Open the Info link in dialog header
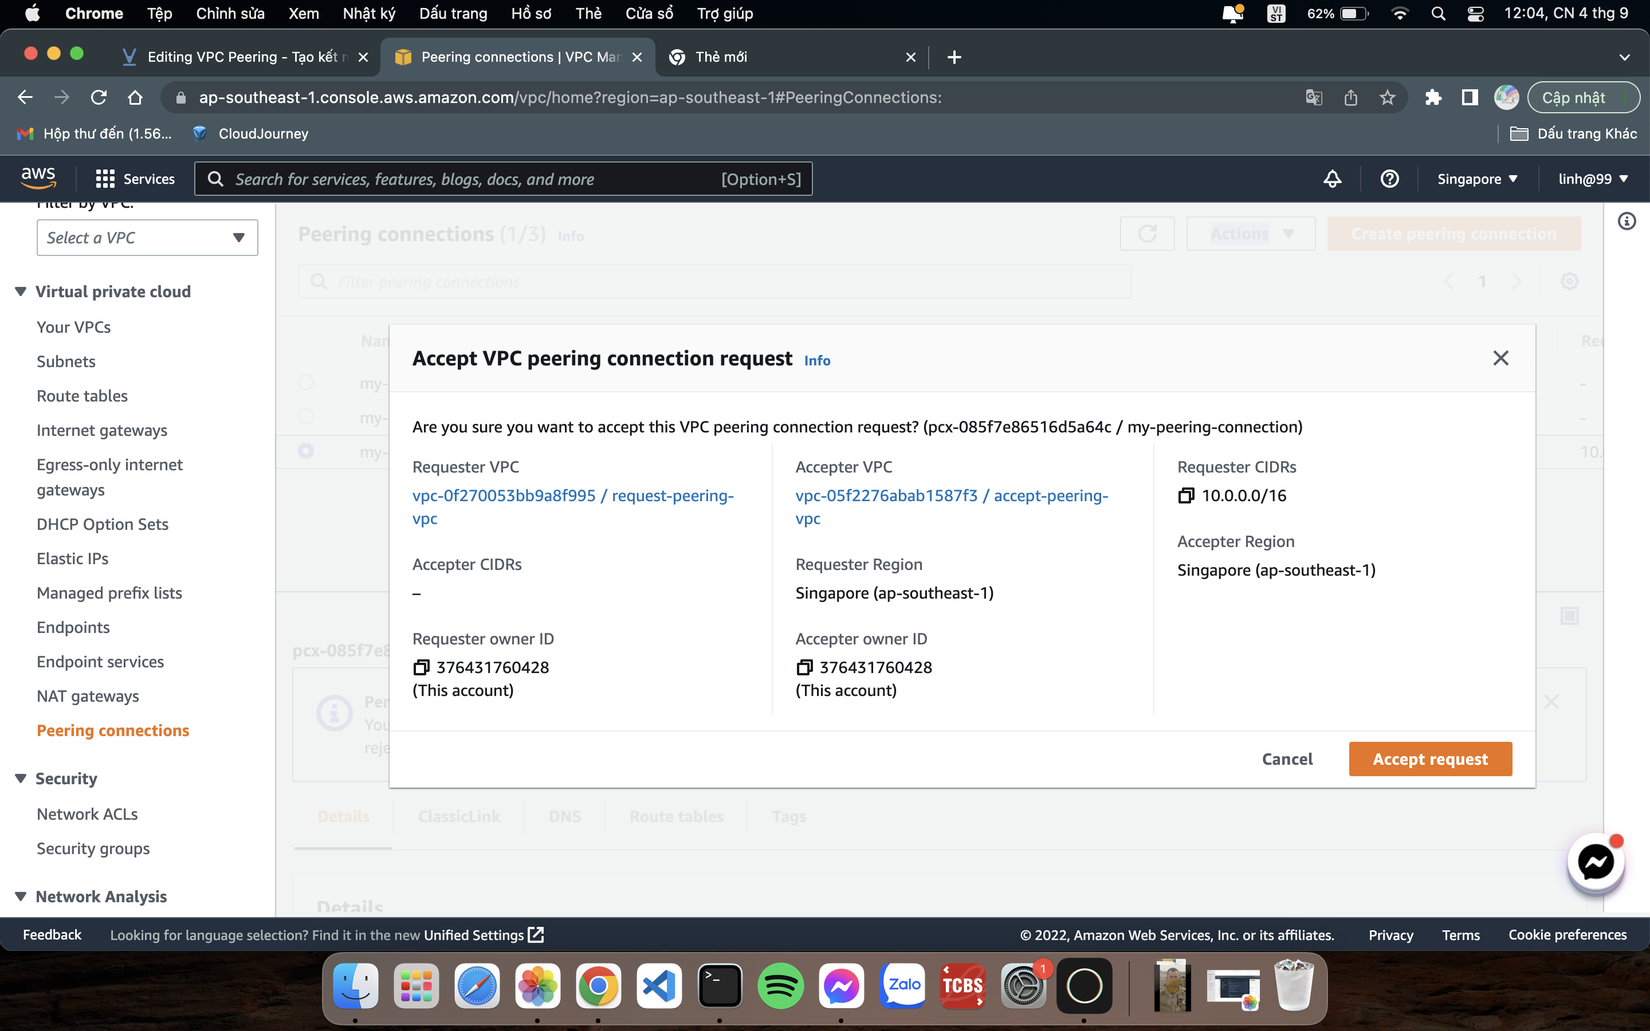The width and height of the screenshot is (1650, 1031). click(817, 360)
